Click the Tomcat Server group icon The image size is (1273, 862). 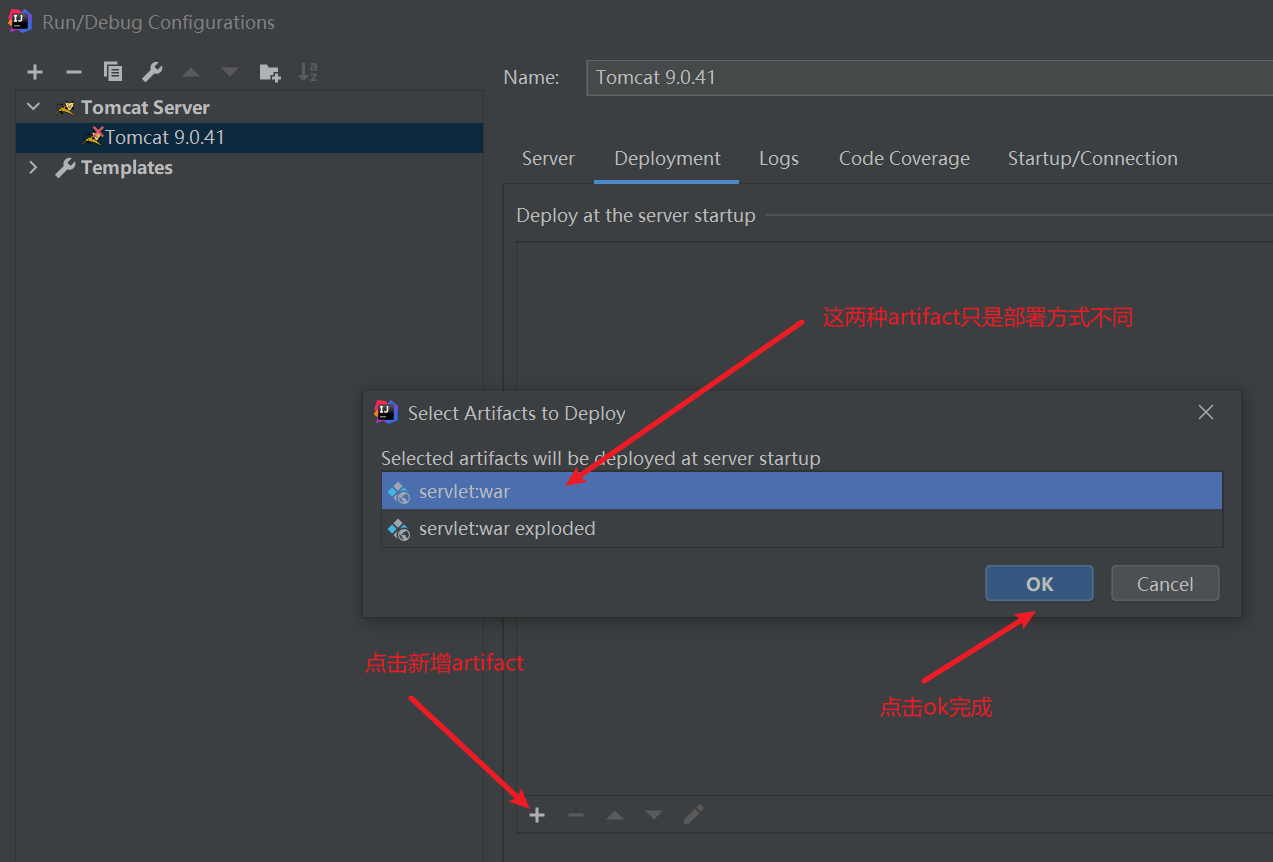pyautogui.click(x=66, y=107)
